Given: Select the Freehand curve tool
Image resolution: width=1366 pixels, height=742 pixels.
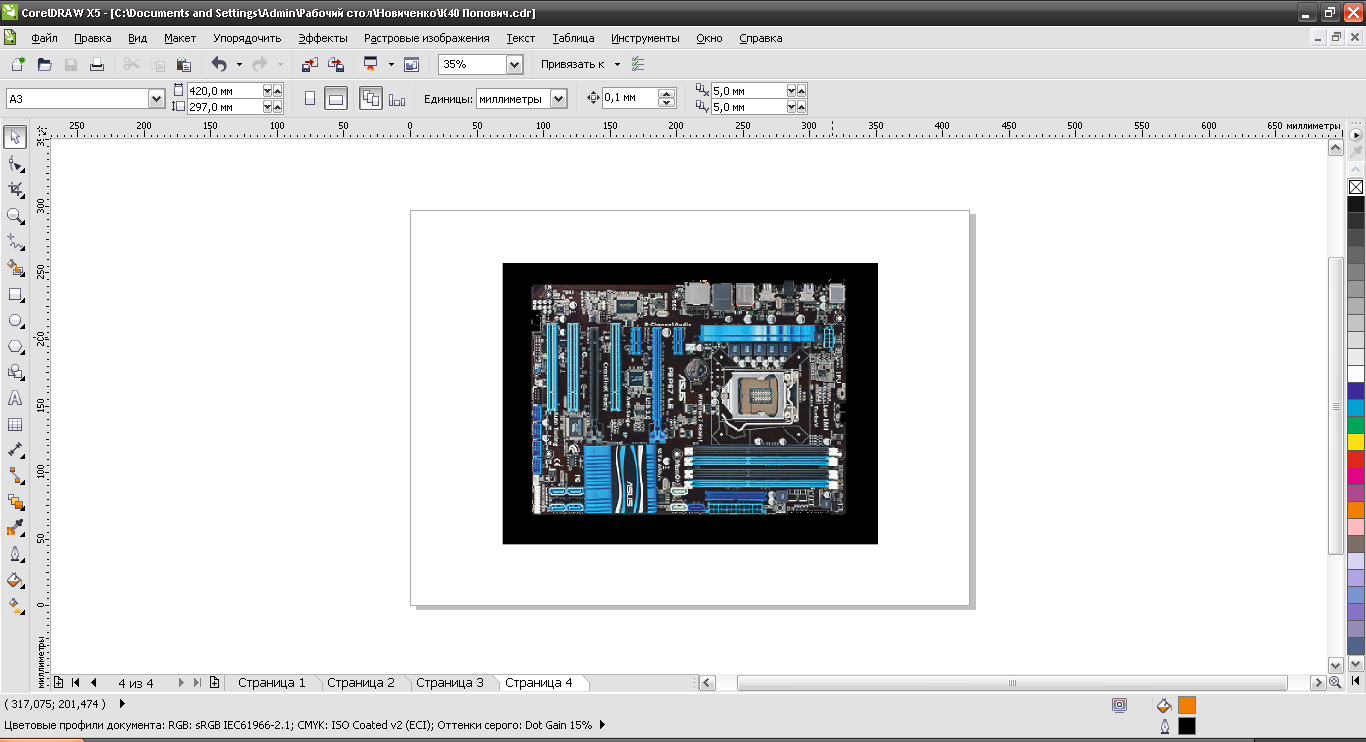Looking at the screenshot, I should click(x=16, y=242).
